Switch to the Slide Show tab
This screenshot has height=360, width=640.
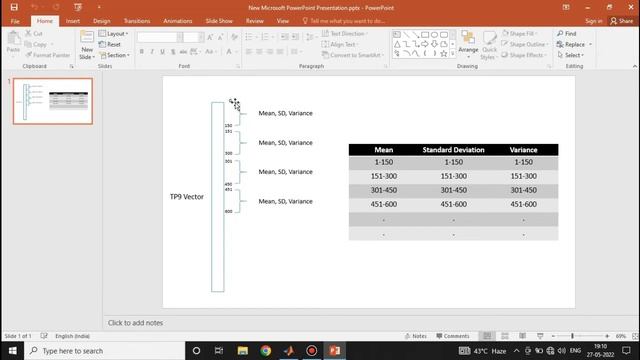coord(219,21)
